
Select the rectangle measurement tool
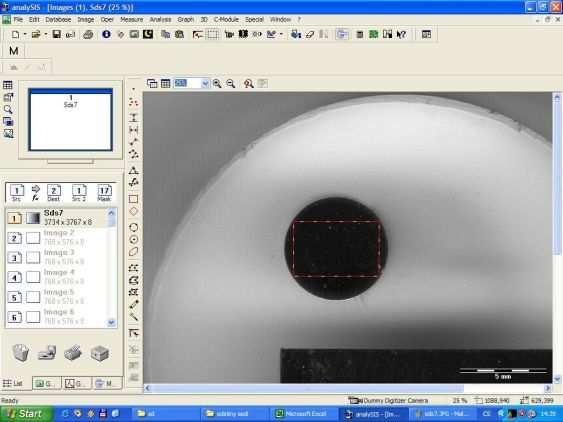coord(133,199)
